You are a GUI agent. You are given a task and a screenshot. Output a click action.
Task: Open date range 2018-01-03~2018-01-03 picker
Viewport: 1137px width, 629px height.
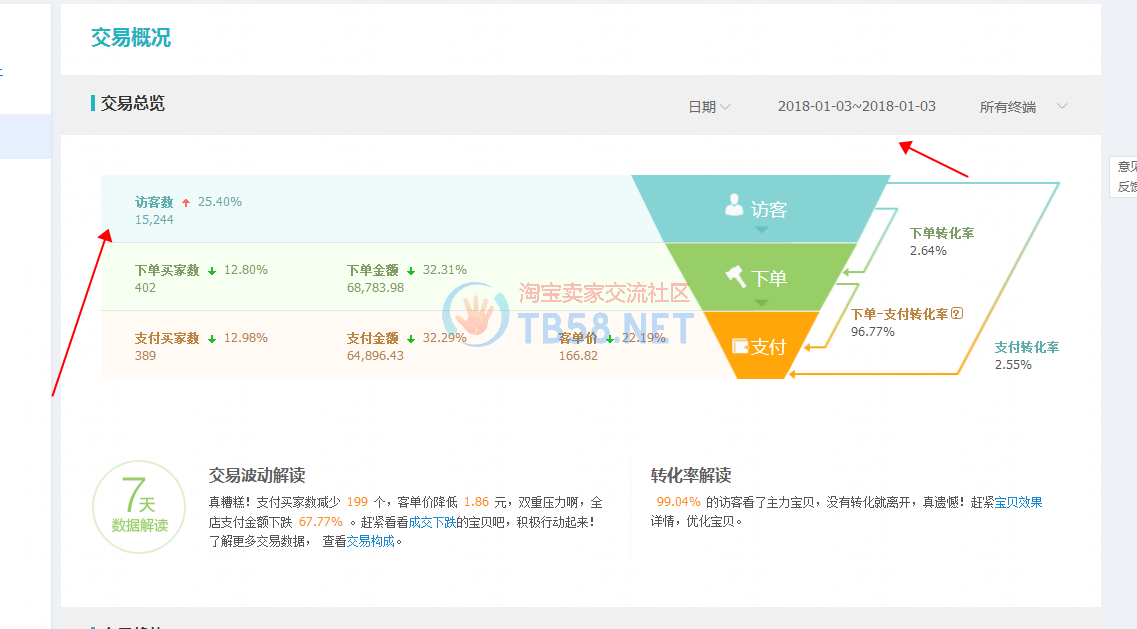(856, 106)
